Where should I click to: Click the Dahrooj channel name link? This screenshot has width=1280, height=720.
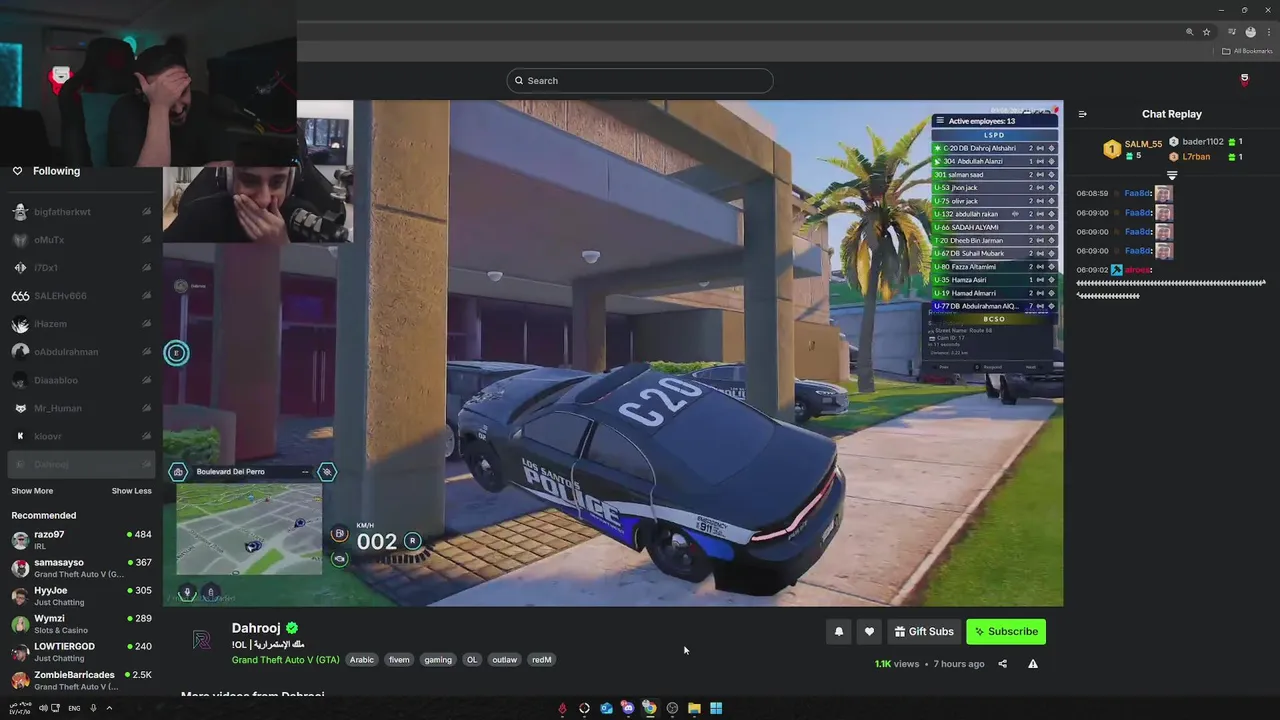point(256,628)
